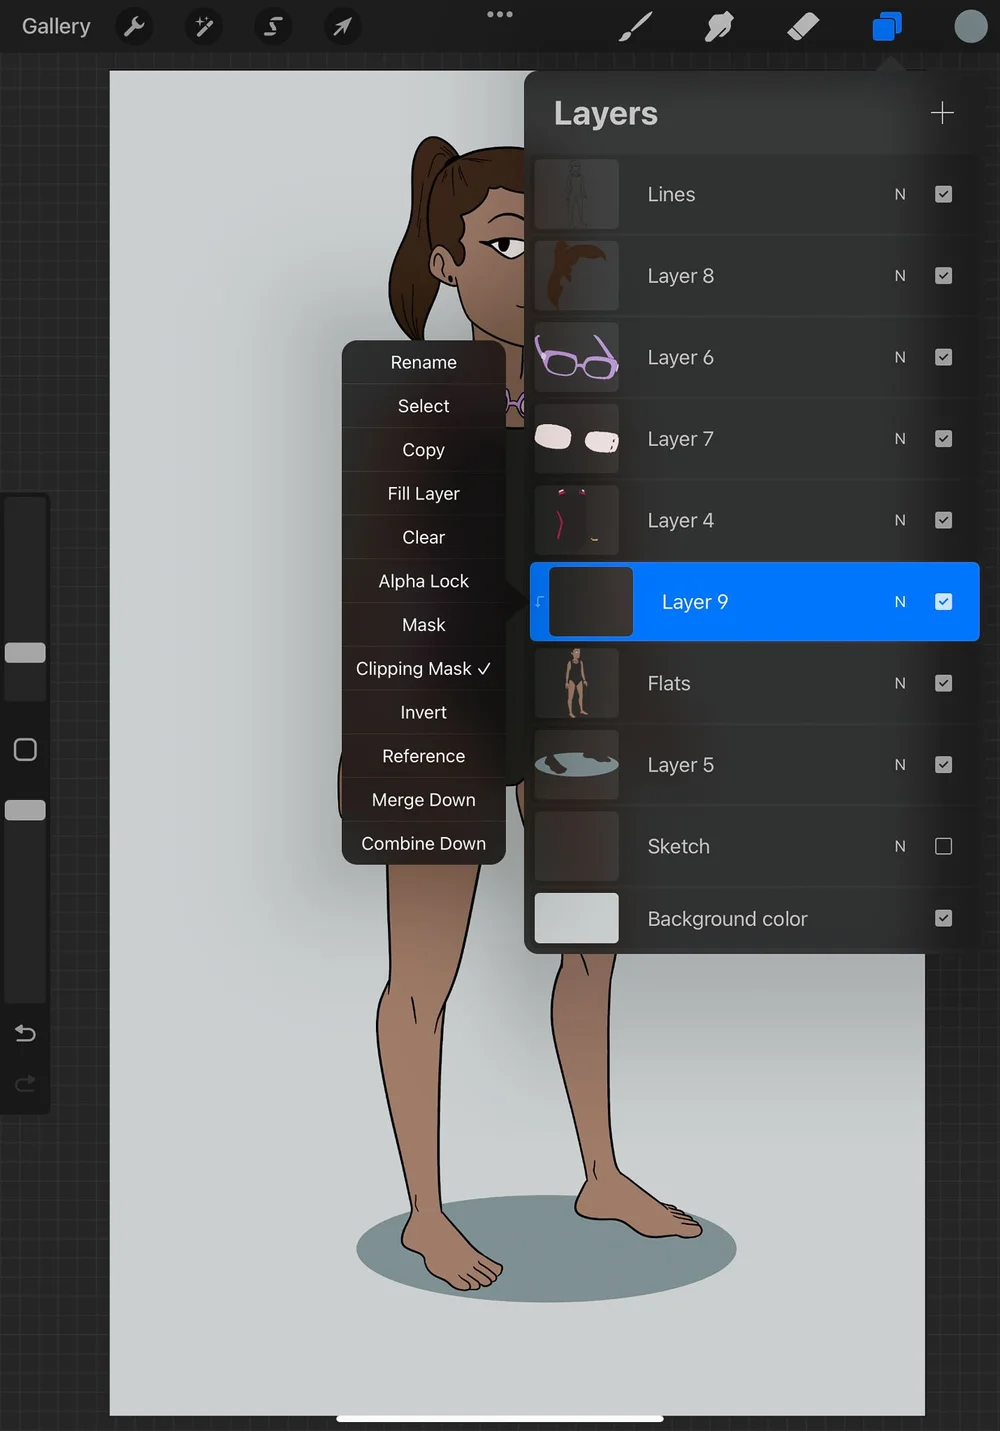Screen dimensions: 1000x1431
Task: Open blend mode for Layer 9
Action: pos(899,601)
